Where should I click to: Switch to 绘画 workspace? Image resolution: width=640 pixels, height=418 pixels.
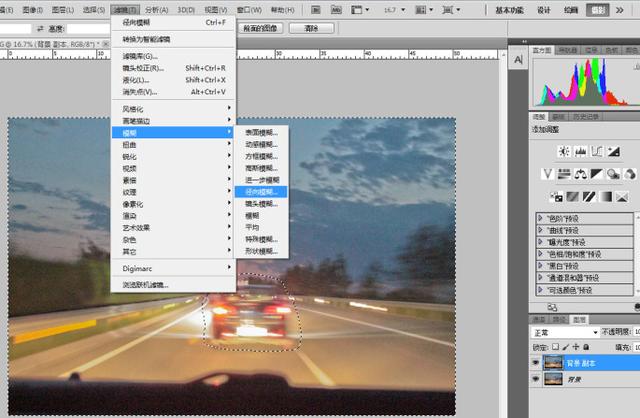pyautogui.click(x=571, y=10)
